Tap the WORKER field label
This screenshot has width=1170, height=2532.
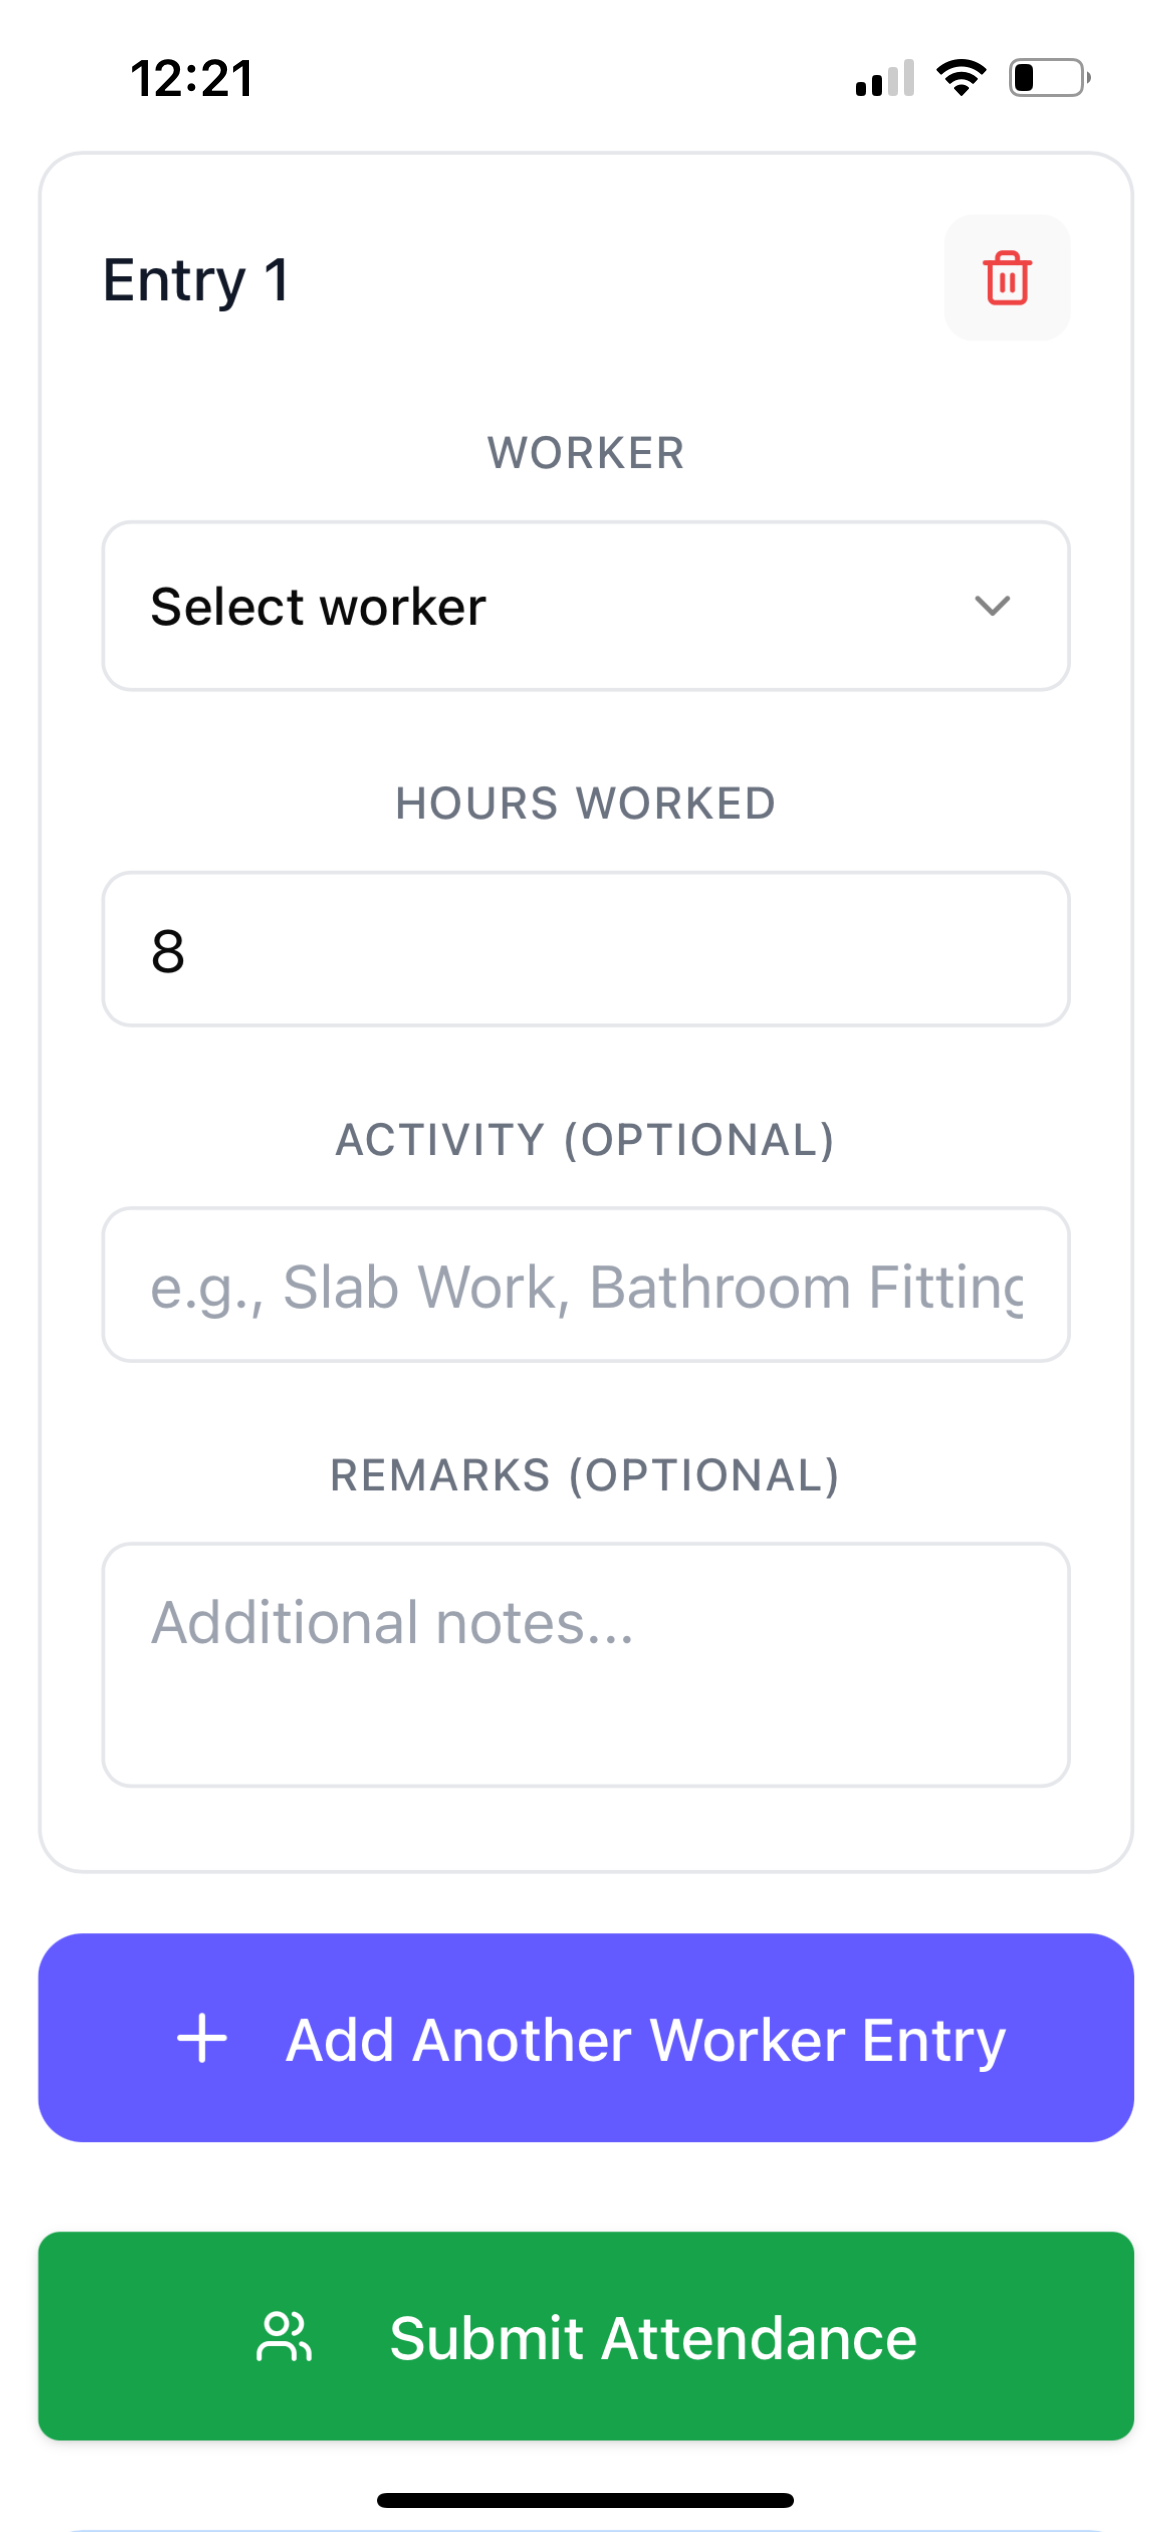585,453
